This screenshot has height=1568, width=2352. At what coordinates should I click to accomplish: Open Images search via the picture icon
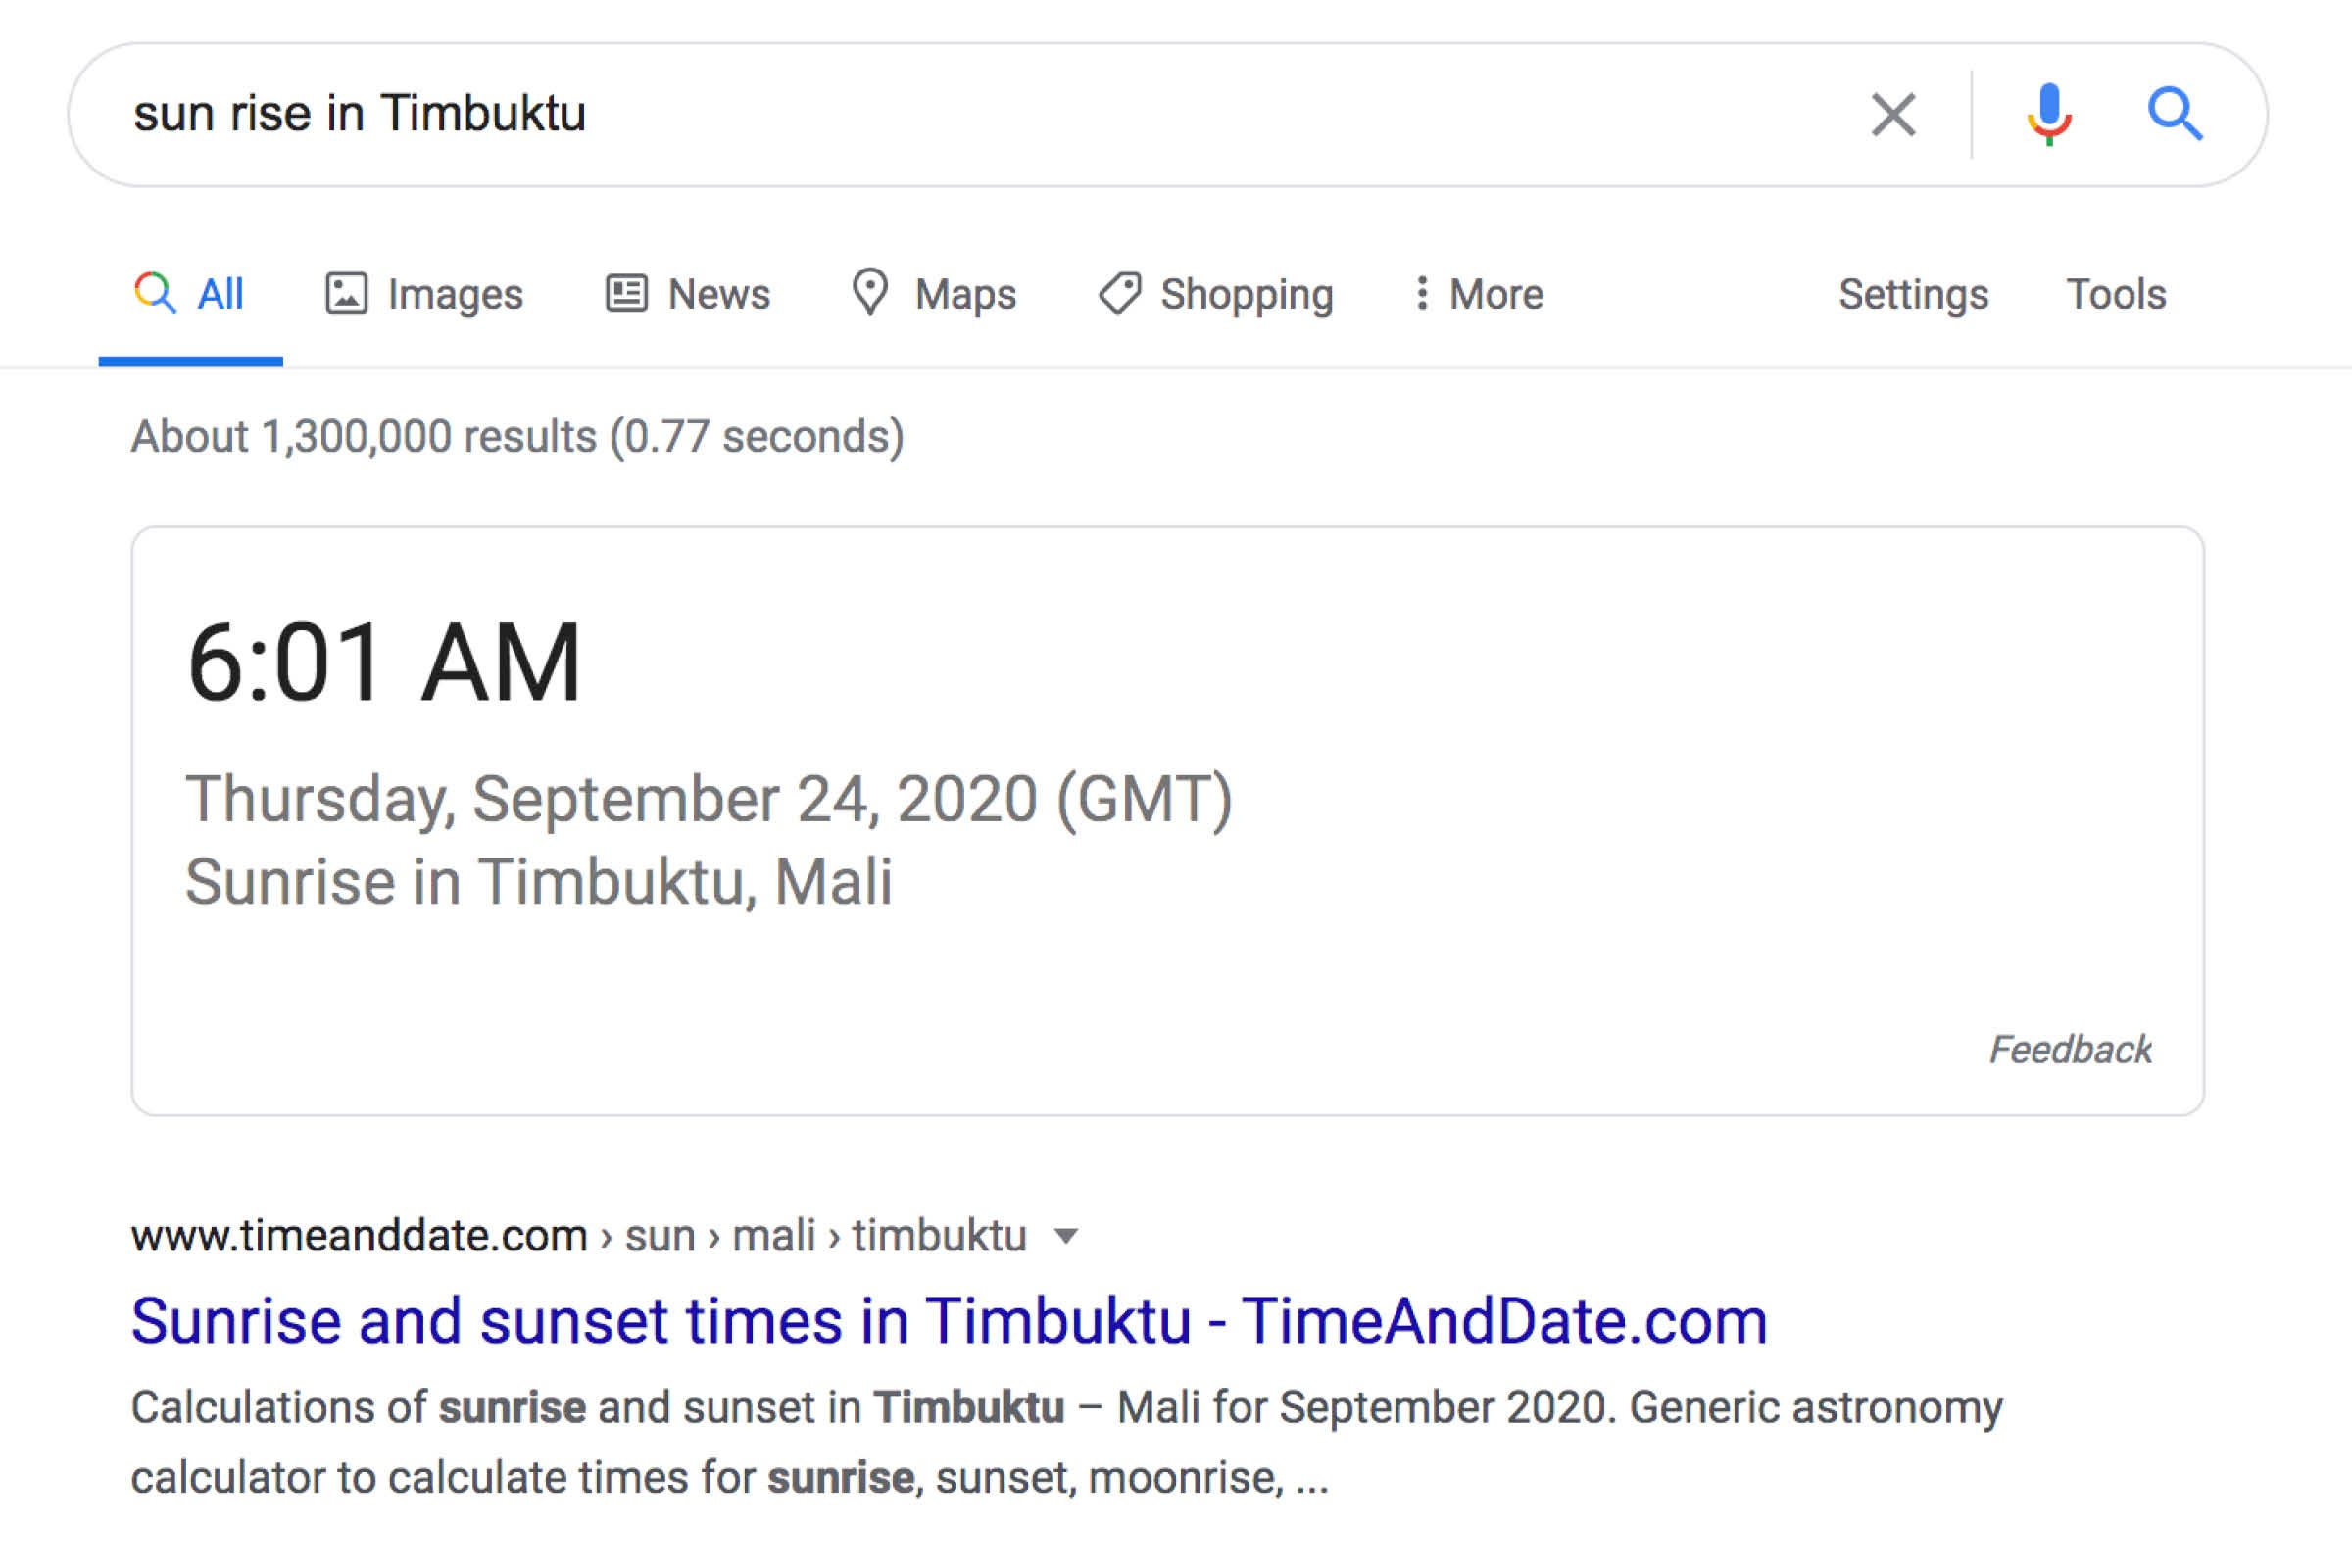[x=347, y=293]
